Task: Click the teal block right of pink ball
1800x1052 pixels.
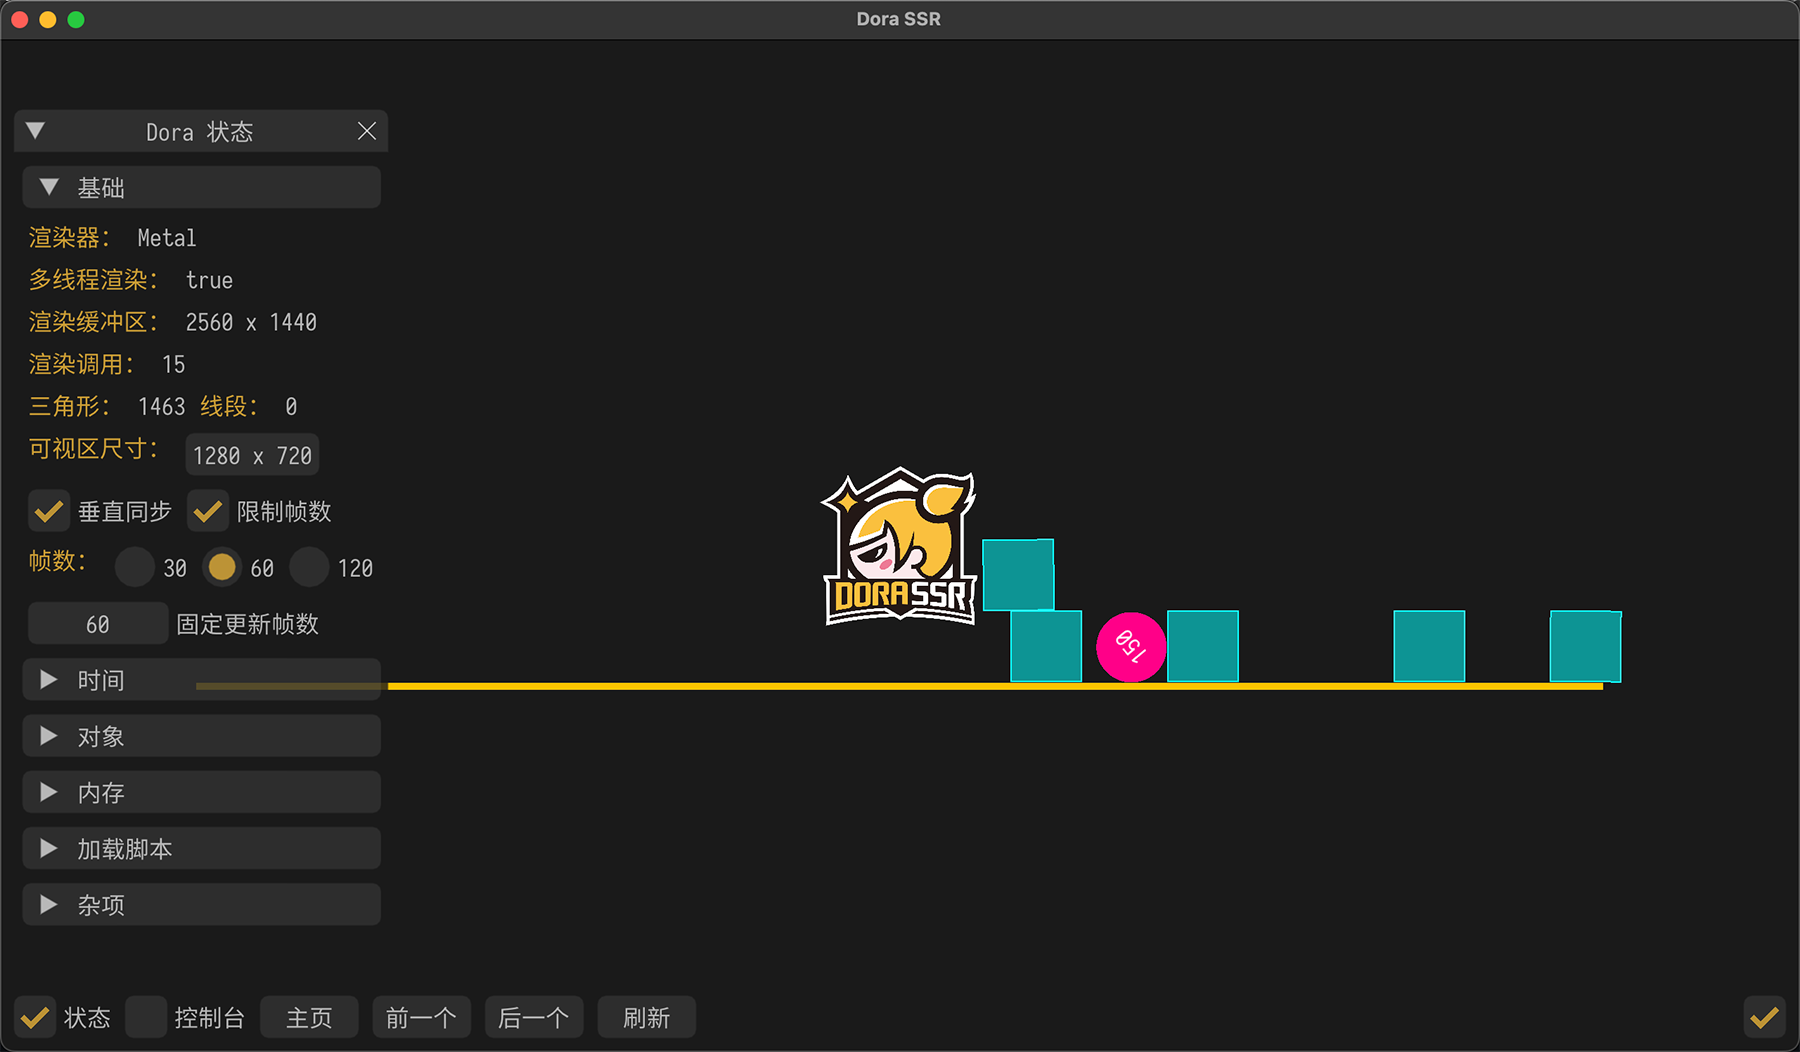Action: point(1203,647)
